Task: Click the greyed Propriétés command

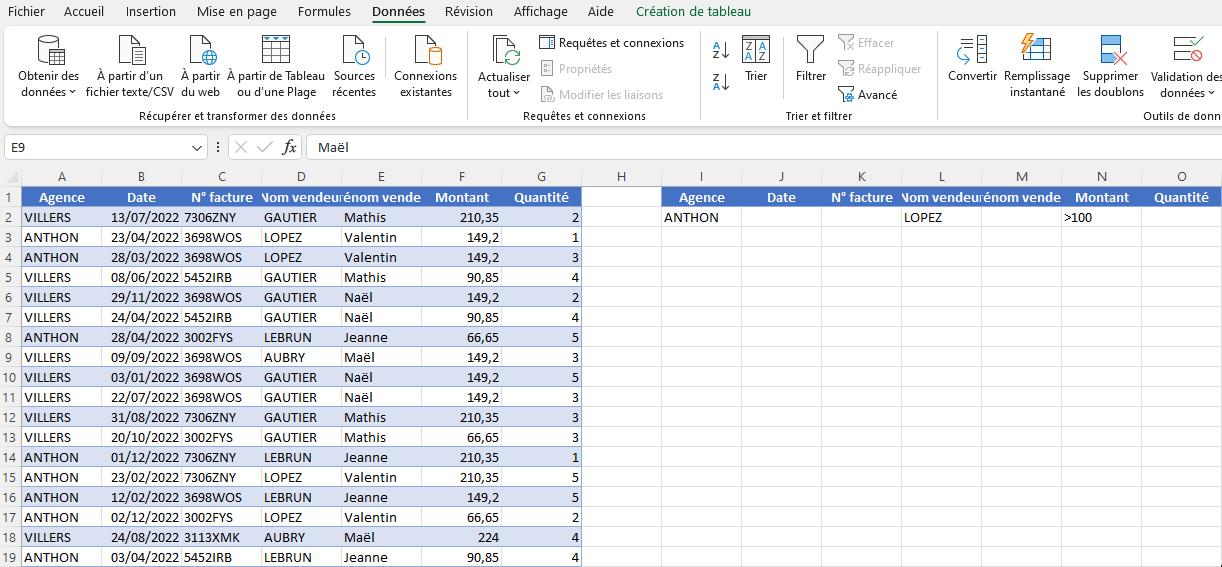Action: click(x=576, y=69)
